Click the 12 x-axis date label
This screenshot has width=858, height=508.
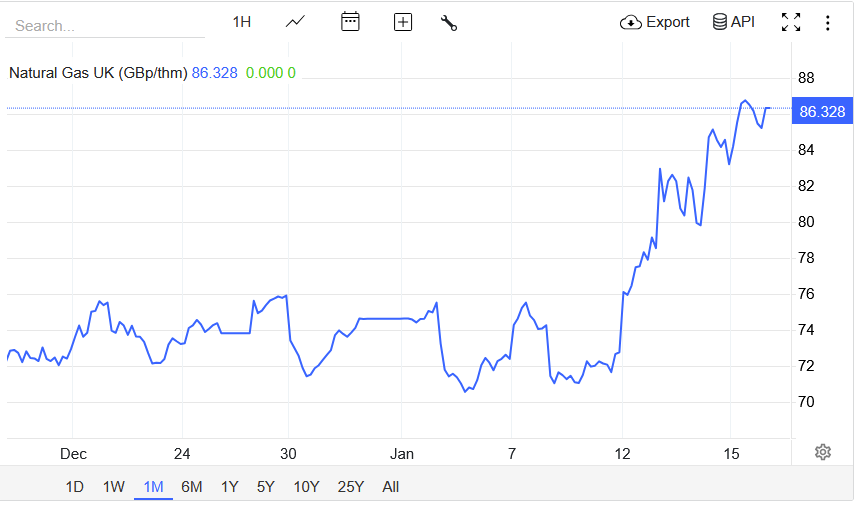pos(622,454)
